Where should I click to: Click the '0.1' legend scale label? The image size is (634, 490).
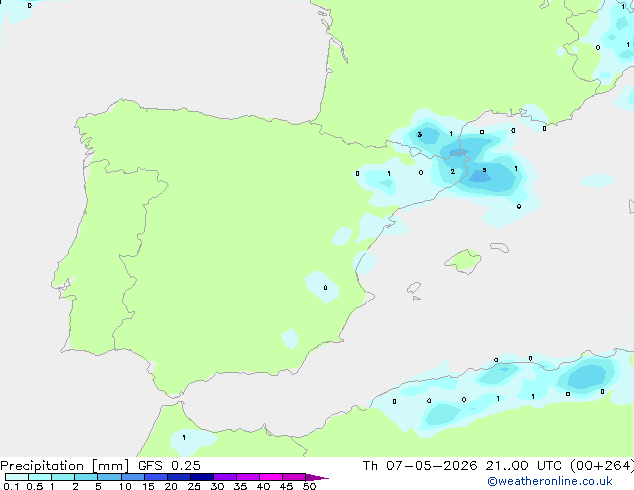tap(11, 486)
